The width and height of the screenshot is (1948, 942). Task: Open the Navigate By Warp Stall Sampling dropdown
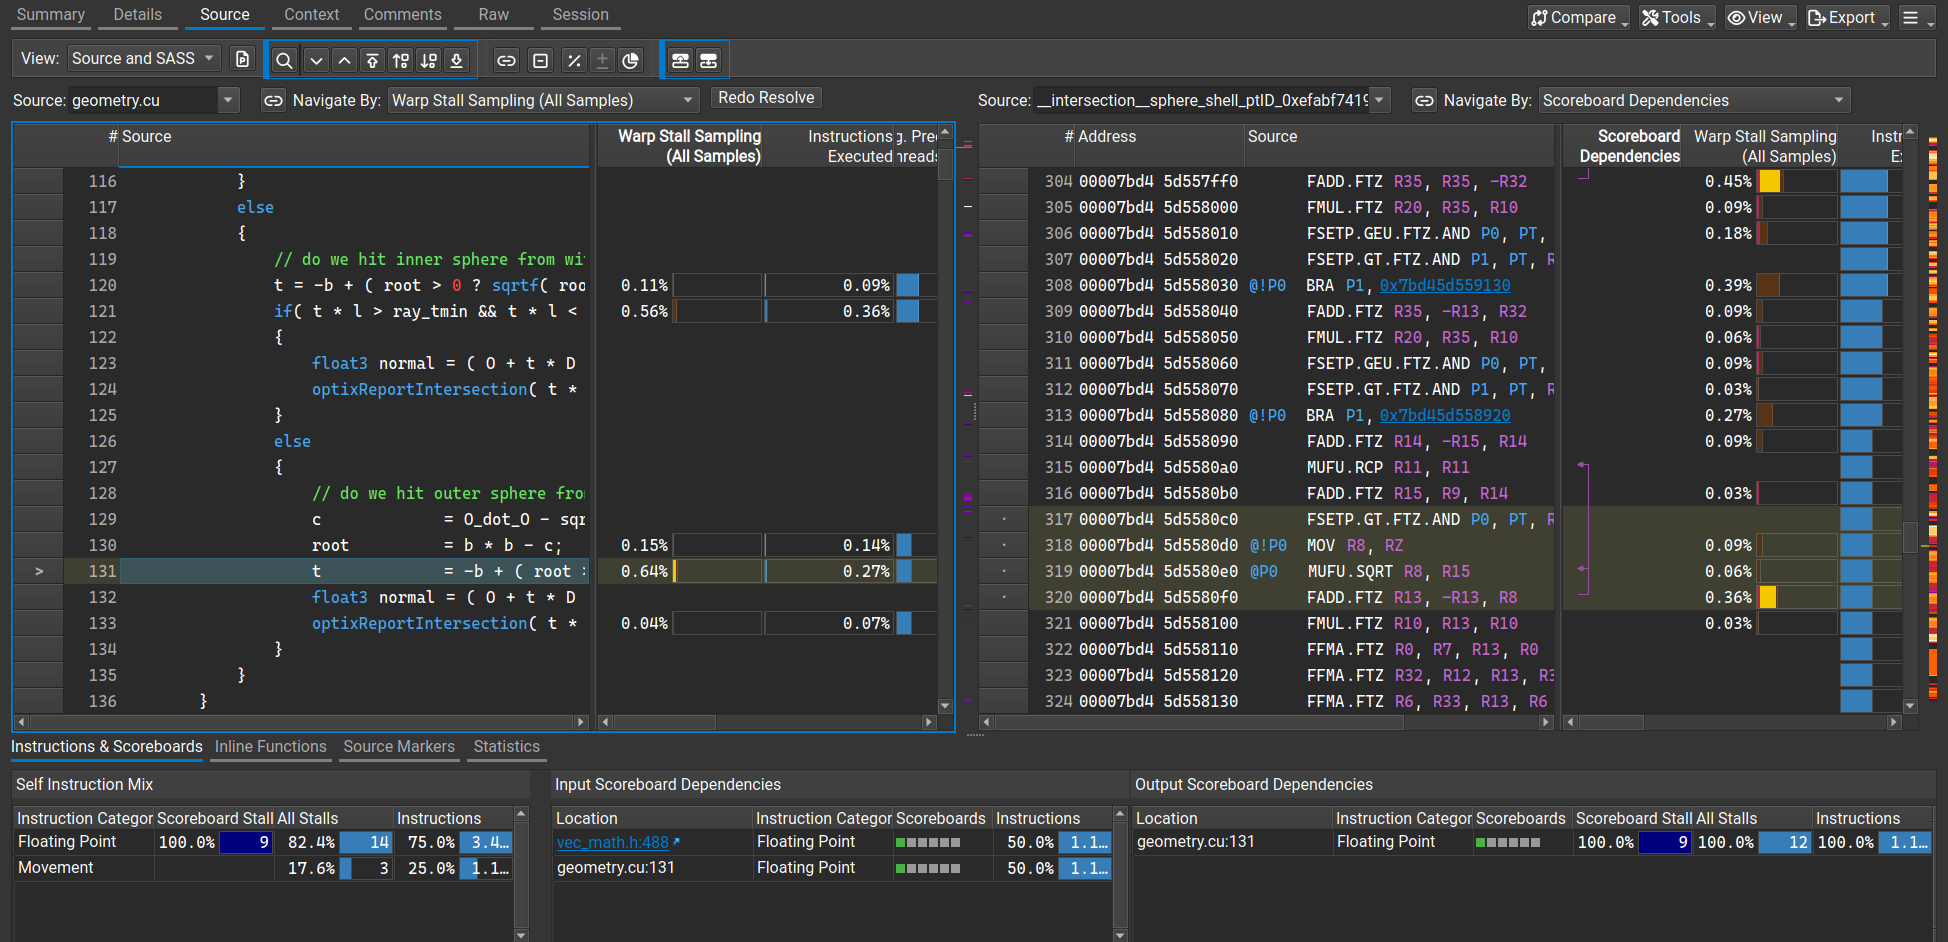[543, 101]
